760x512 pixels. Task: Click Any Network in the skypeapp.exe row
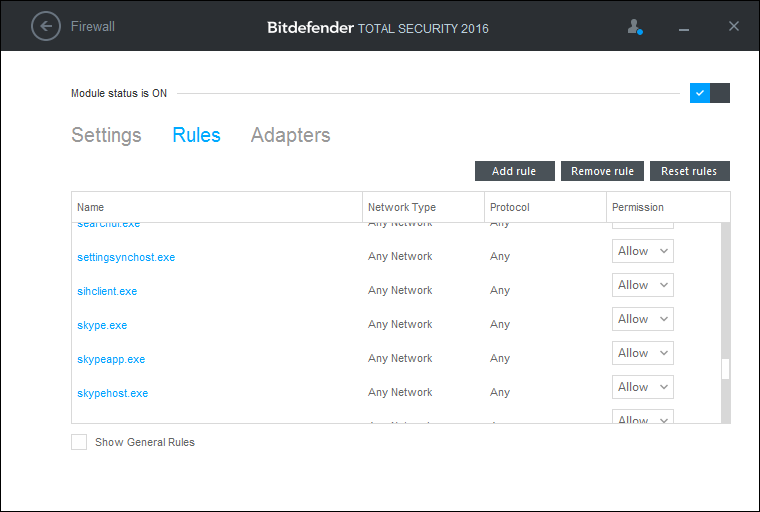click(x=400, y=358)
